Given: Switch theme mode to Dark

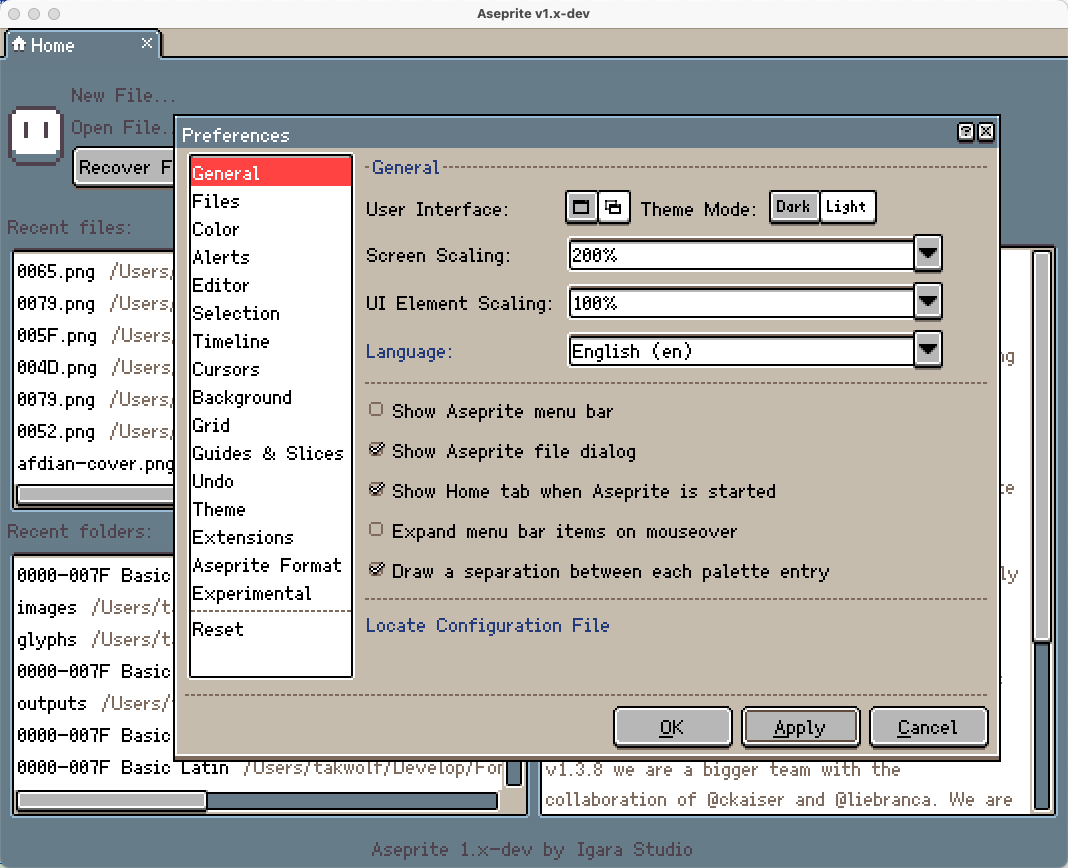Looking at the screenshot, I should coord(794,207).
